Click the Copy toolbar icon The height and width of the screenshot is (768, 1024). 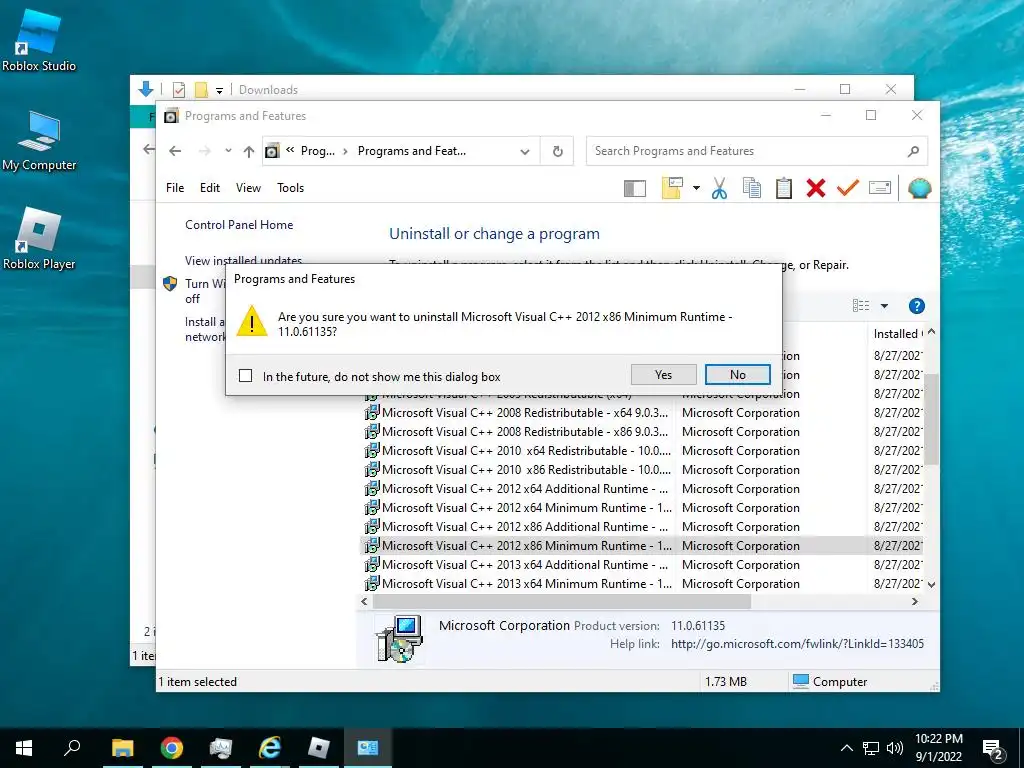tap(752, 188)
